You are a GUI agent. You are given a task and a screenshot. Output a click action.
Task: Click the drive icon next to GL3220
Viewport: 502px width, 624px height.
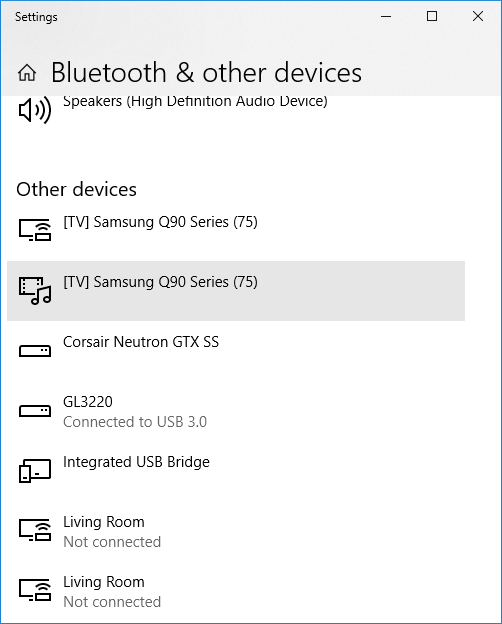(x=35, y=411)
